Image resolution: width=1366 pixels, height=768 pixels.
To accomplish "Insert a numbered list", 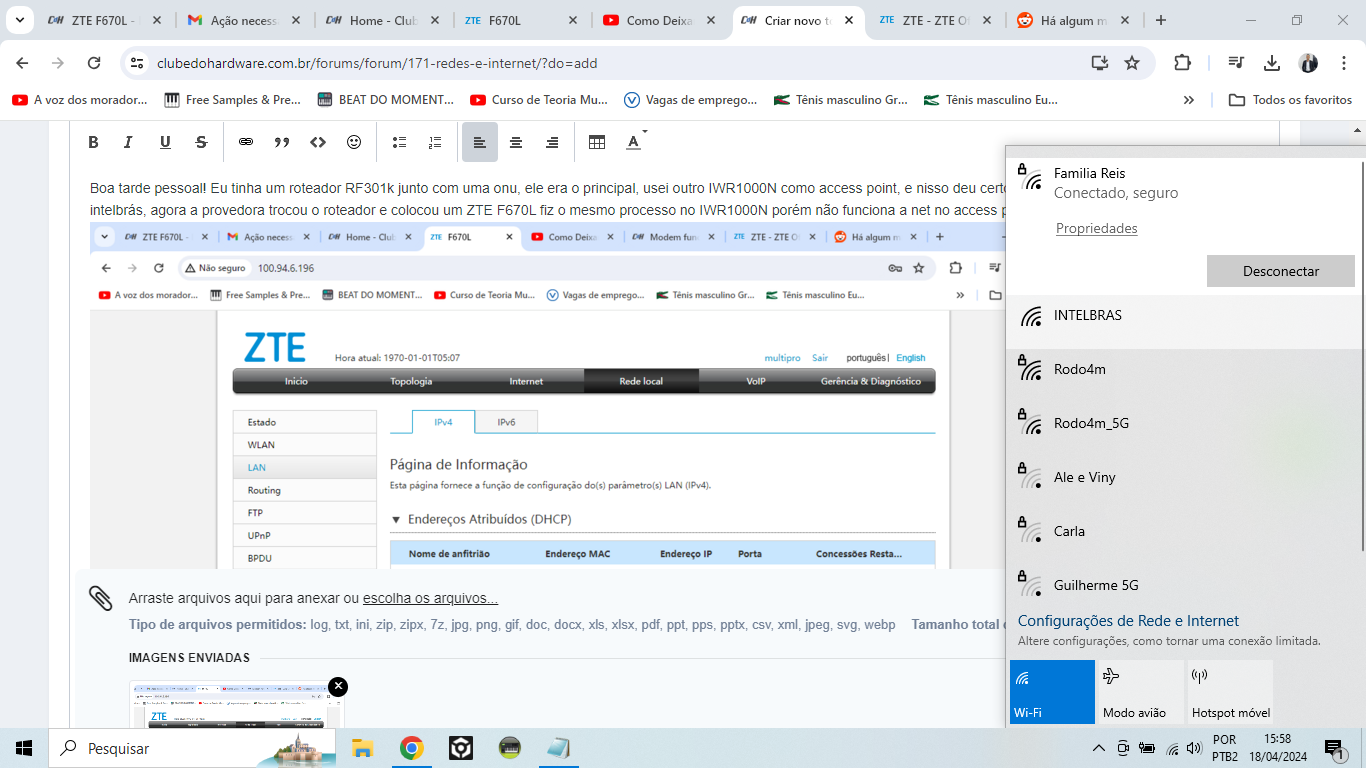I will click(435, 142).
